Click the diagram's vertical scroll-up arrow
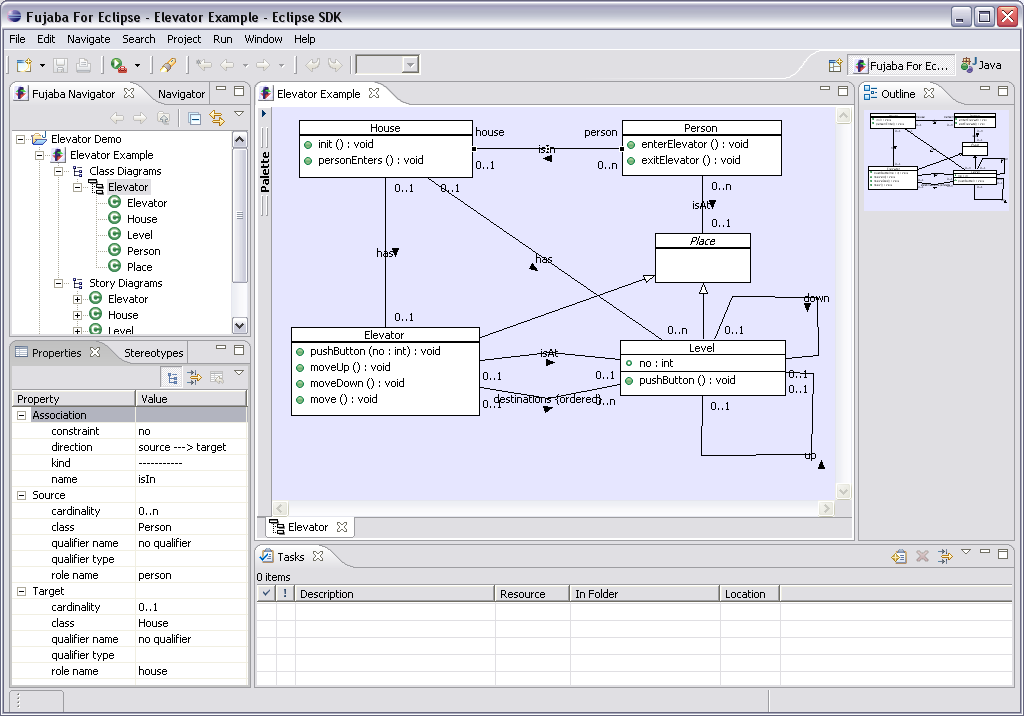This screenshot has height=716, width=1024. pos(844,116)
